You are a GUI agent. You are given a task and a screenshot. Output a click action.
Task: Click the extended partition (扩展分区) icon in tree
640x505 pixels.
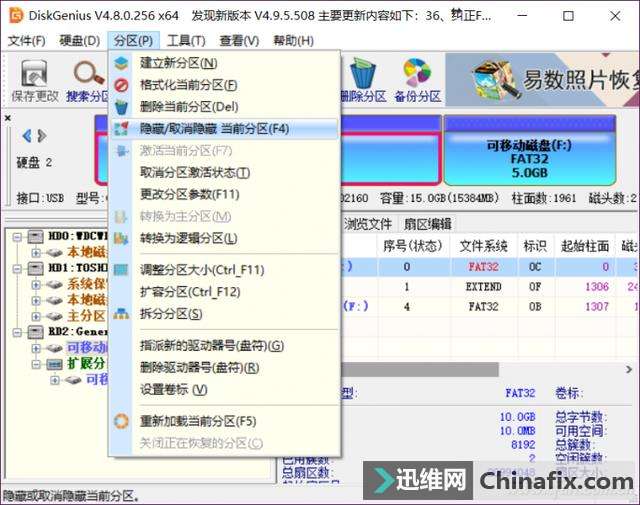(x=54, y=364)
